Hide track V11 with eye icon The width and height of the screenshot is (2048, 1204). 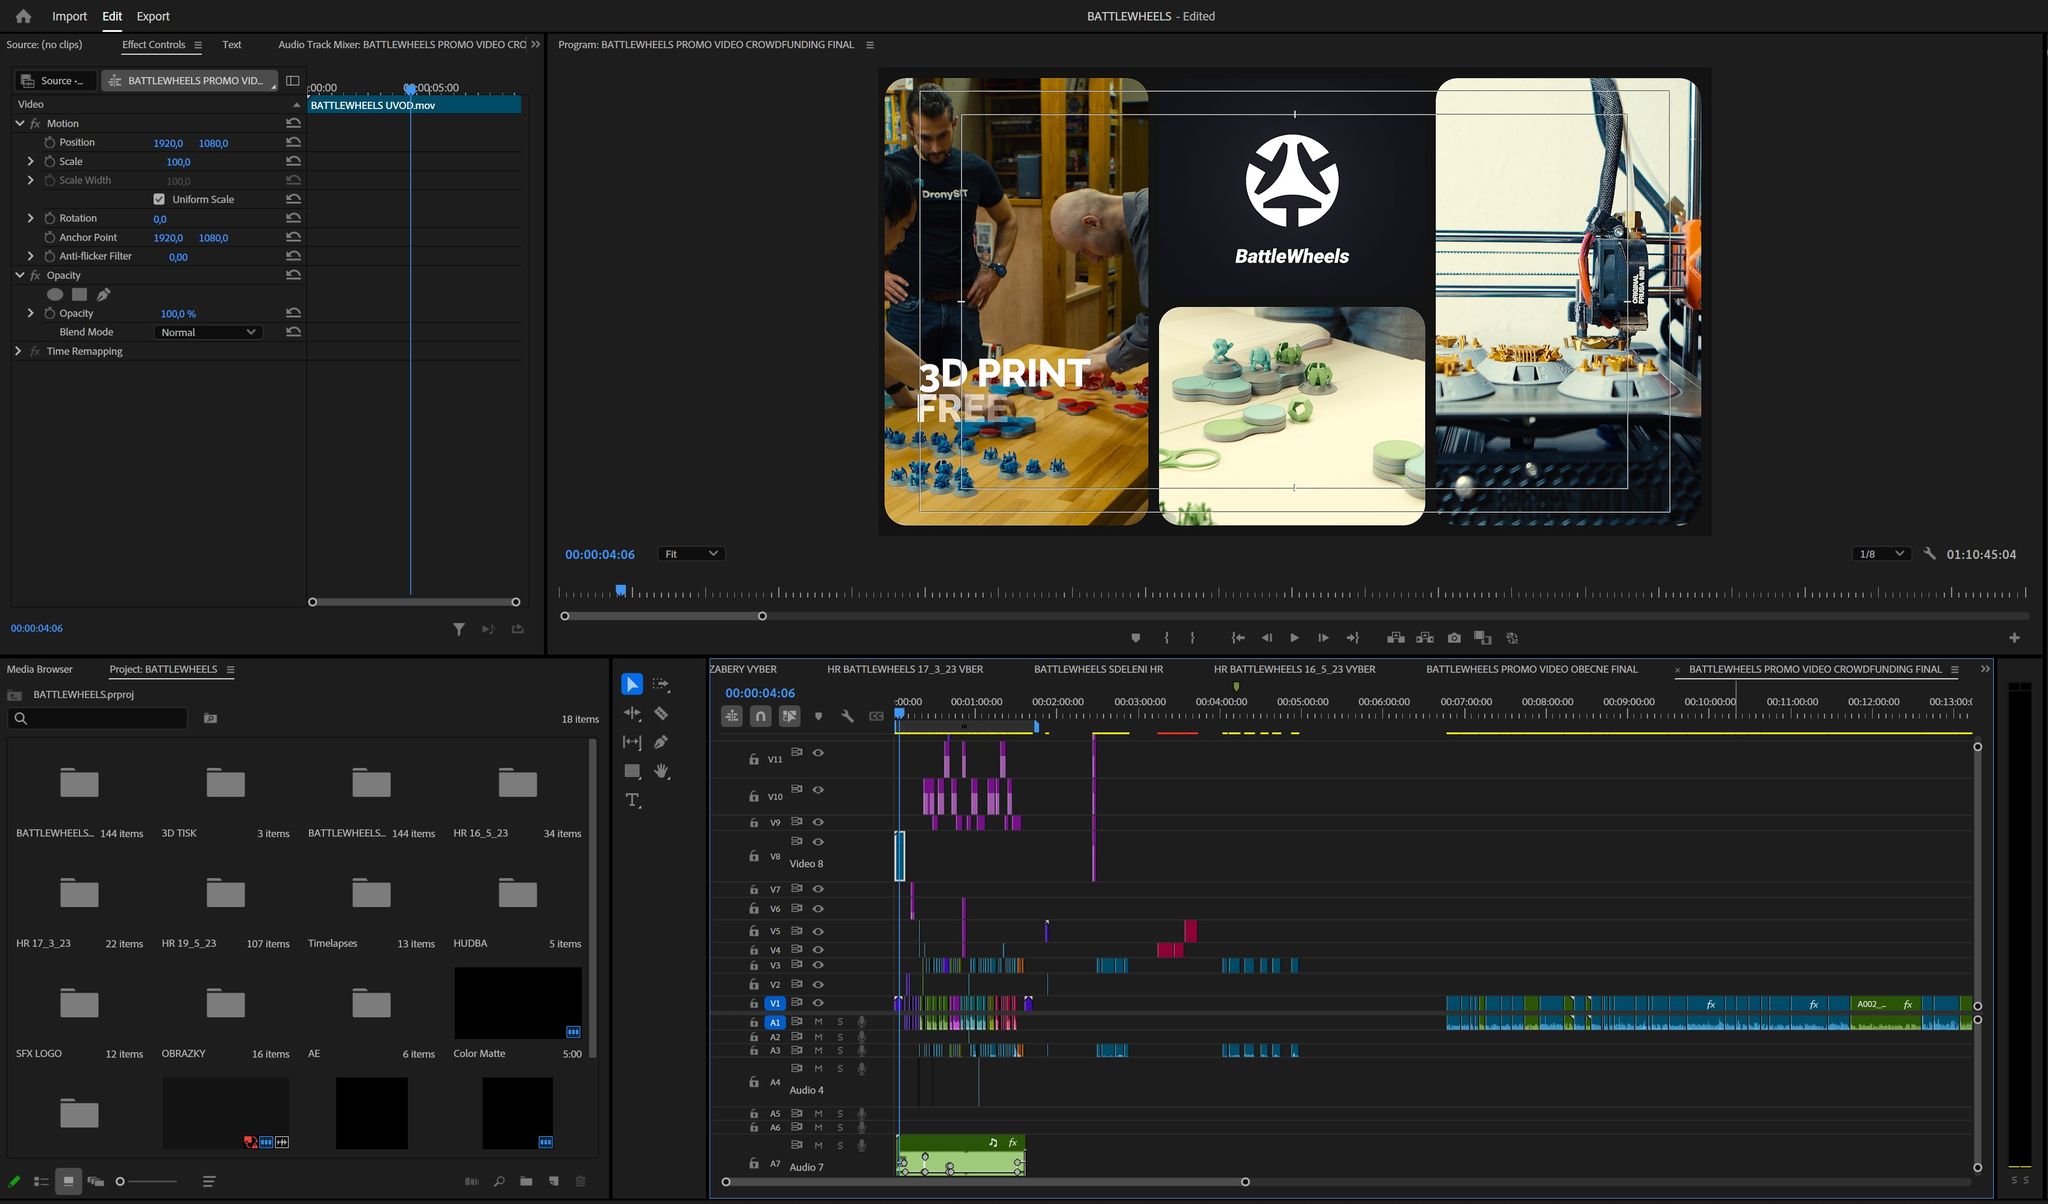[818, 753]
